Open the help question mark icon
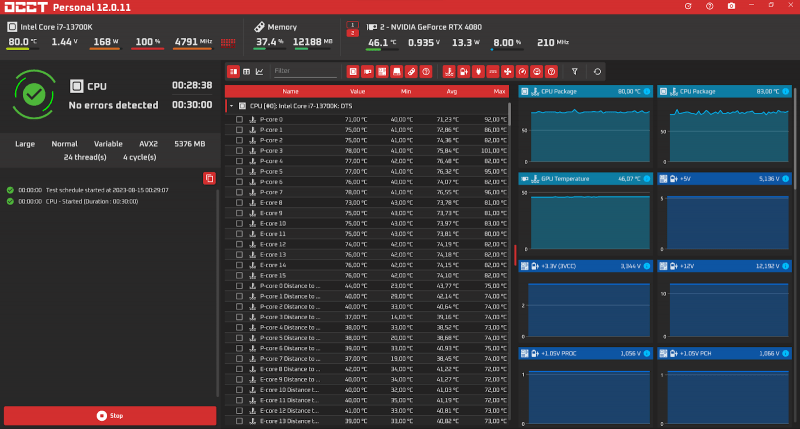The width and height of the screenshot is (800, 429). pos(709,7)
